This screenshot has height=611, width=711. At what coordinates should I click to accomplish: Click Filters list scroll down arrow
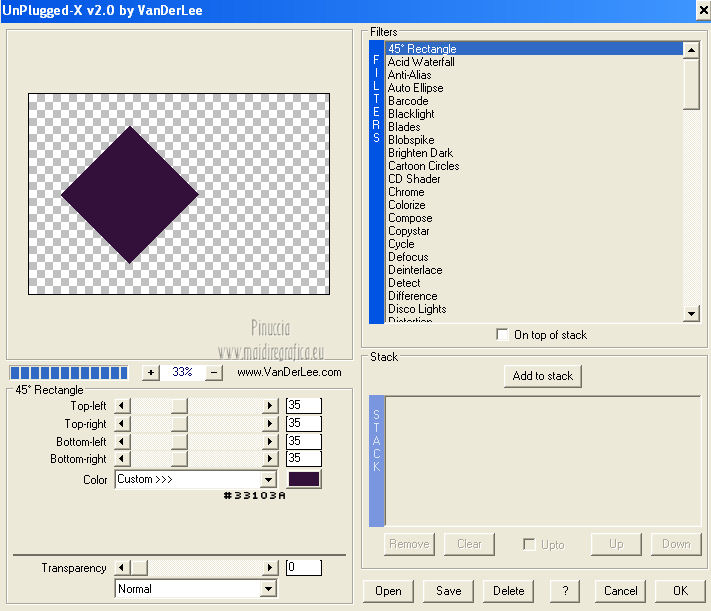tap(691, 313)
